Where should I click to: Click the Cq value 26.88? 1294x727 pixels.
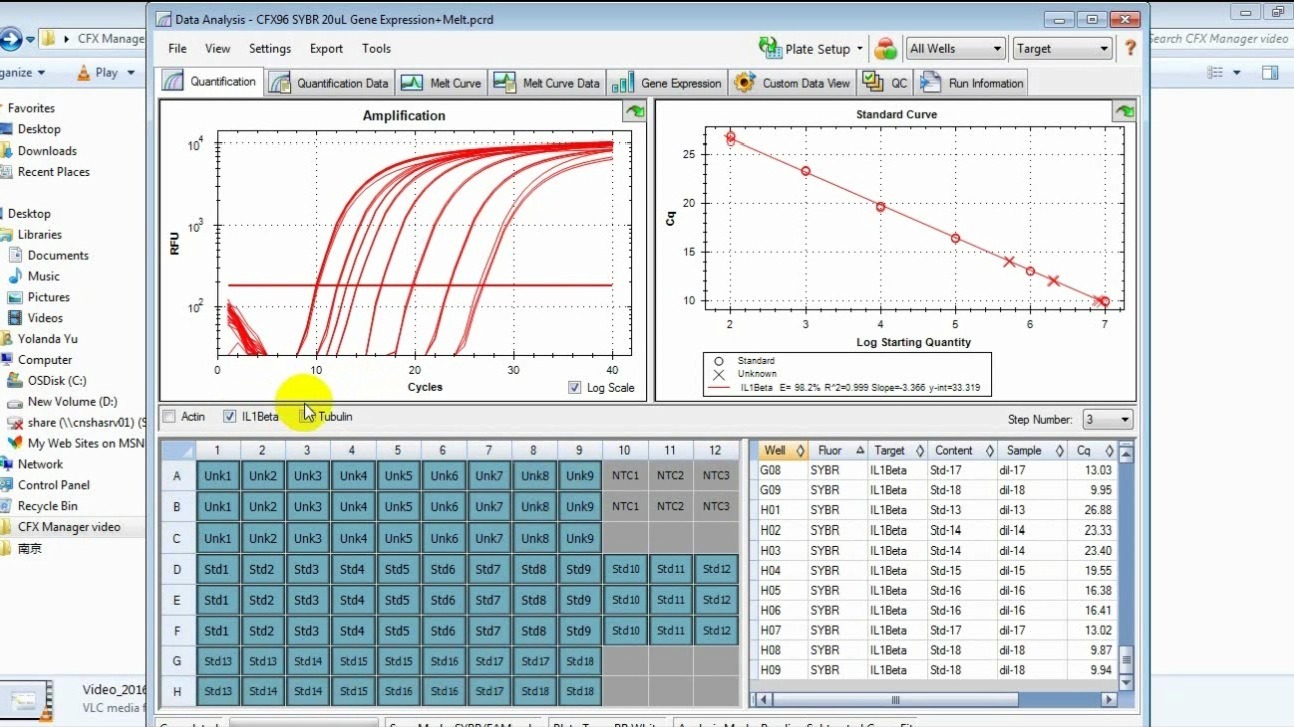(1097, 510)
